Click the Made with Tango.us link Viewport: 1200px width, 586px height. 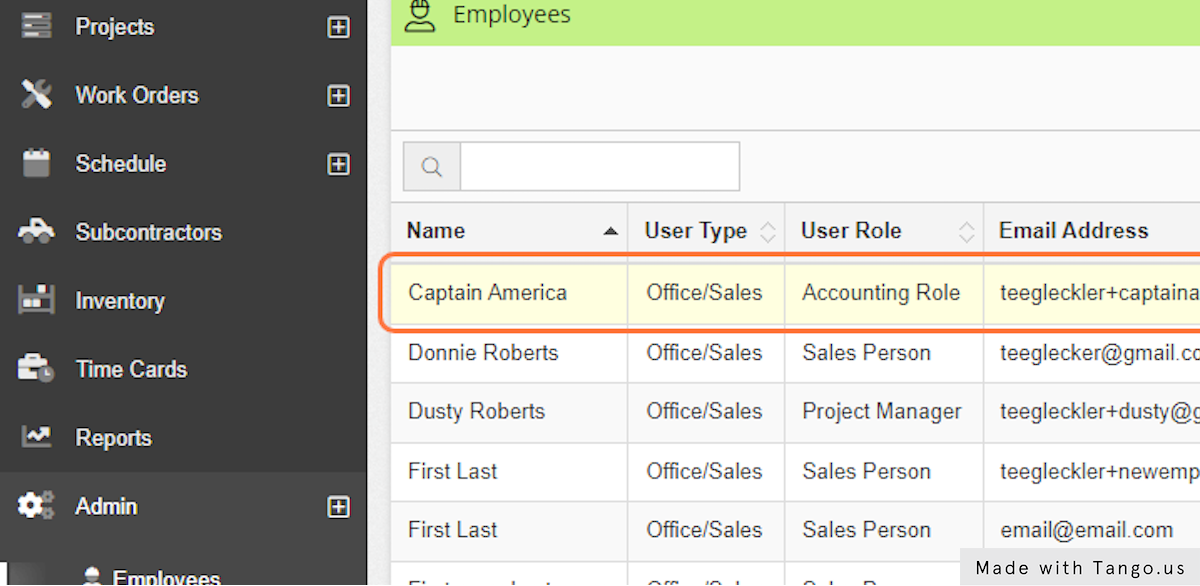(1080, 567)
